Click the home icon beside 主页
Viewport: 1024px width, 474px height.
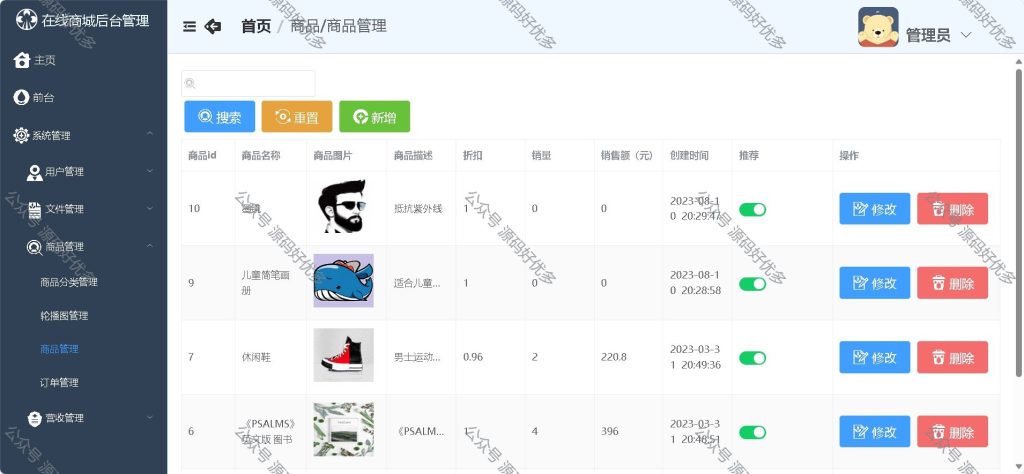click(x=22, y=60)
